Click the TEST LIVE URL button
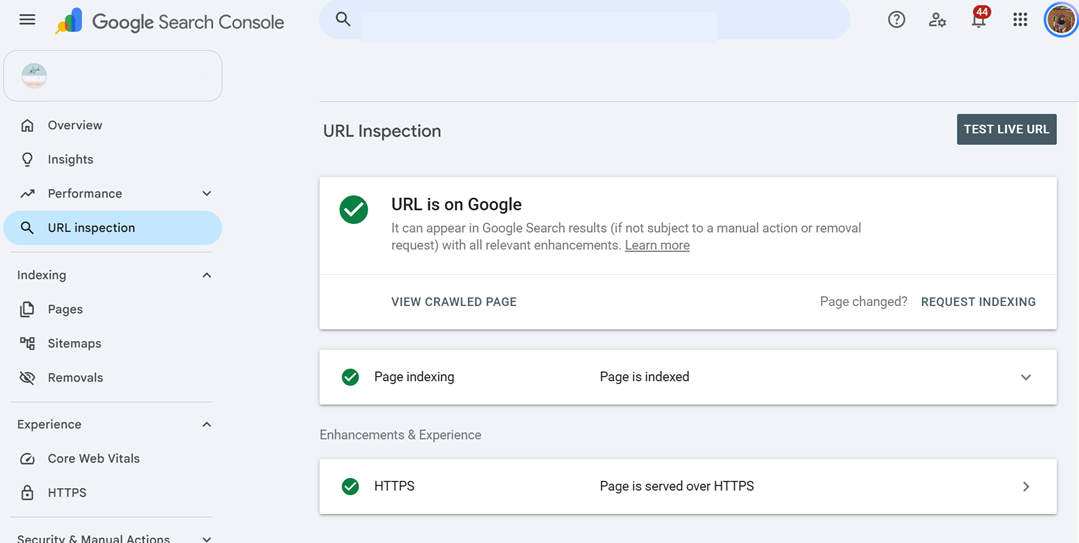 tap(1006, 129)
